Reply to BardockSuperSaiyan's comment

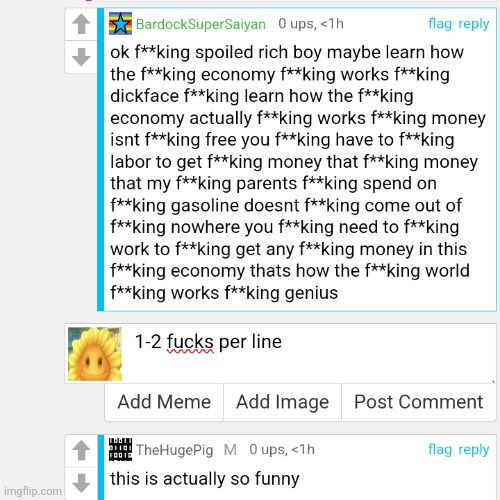coord(474,24)
